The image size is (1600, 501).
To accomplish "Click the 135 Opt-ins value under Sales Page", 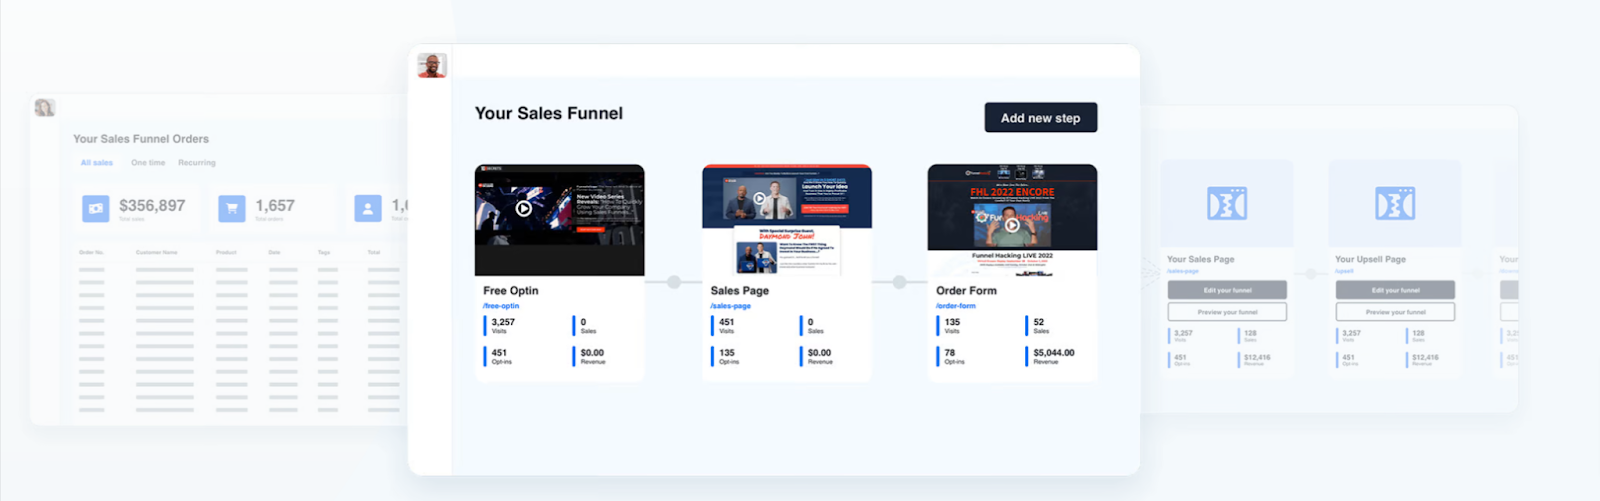I will 727,353.
